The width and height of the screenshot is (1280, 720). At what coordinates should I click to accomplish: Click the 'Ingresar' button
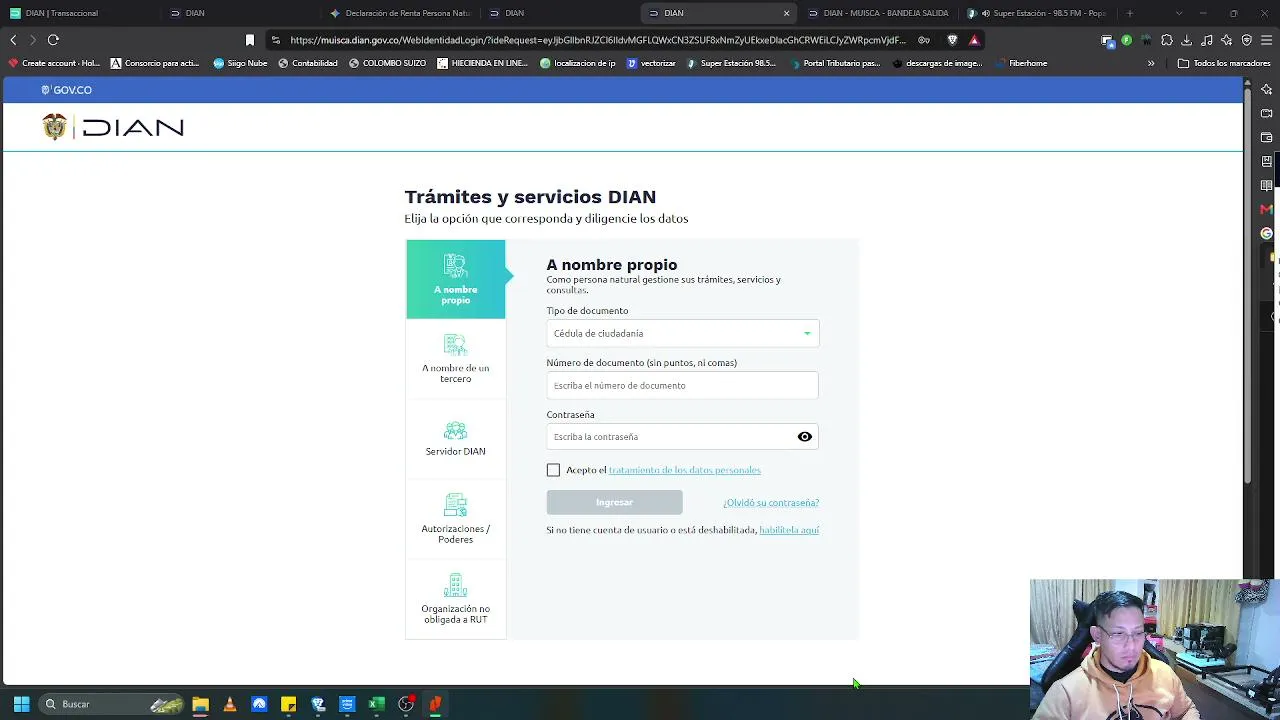point(614,502)
